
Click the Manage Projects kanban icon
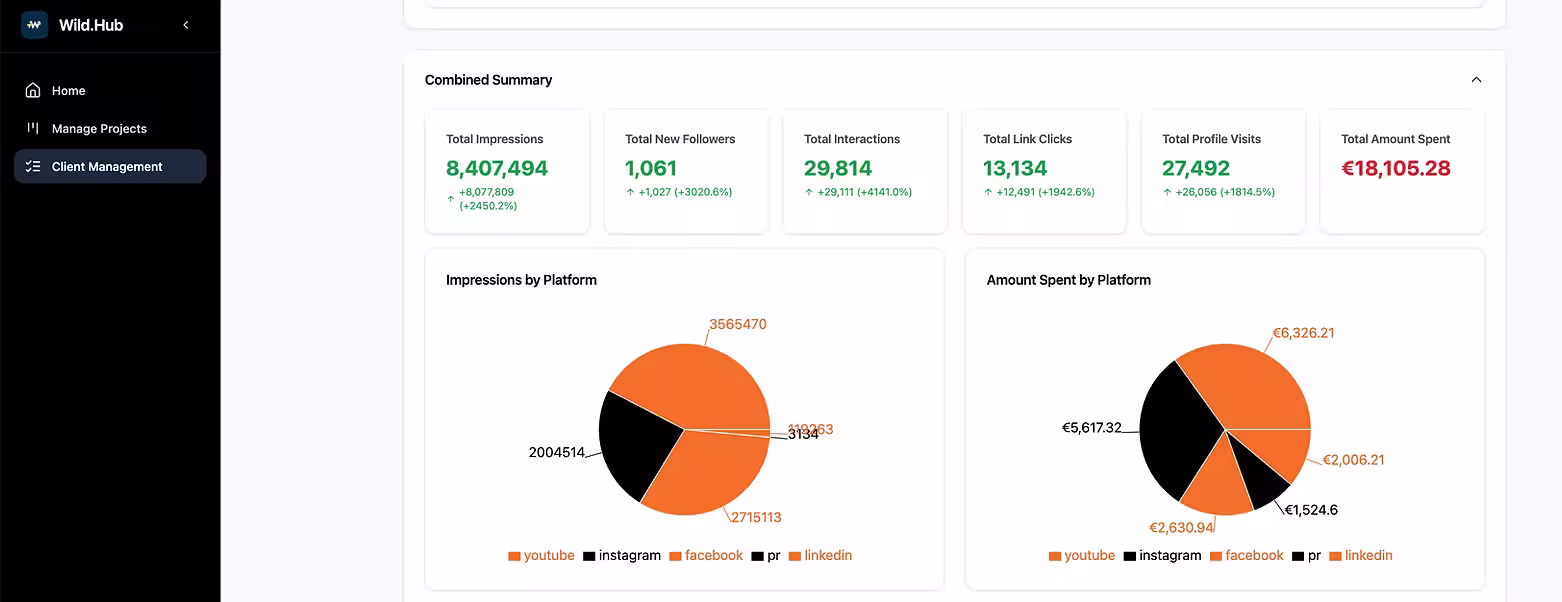click(x=33, y=129)
